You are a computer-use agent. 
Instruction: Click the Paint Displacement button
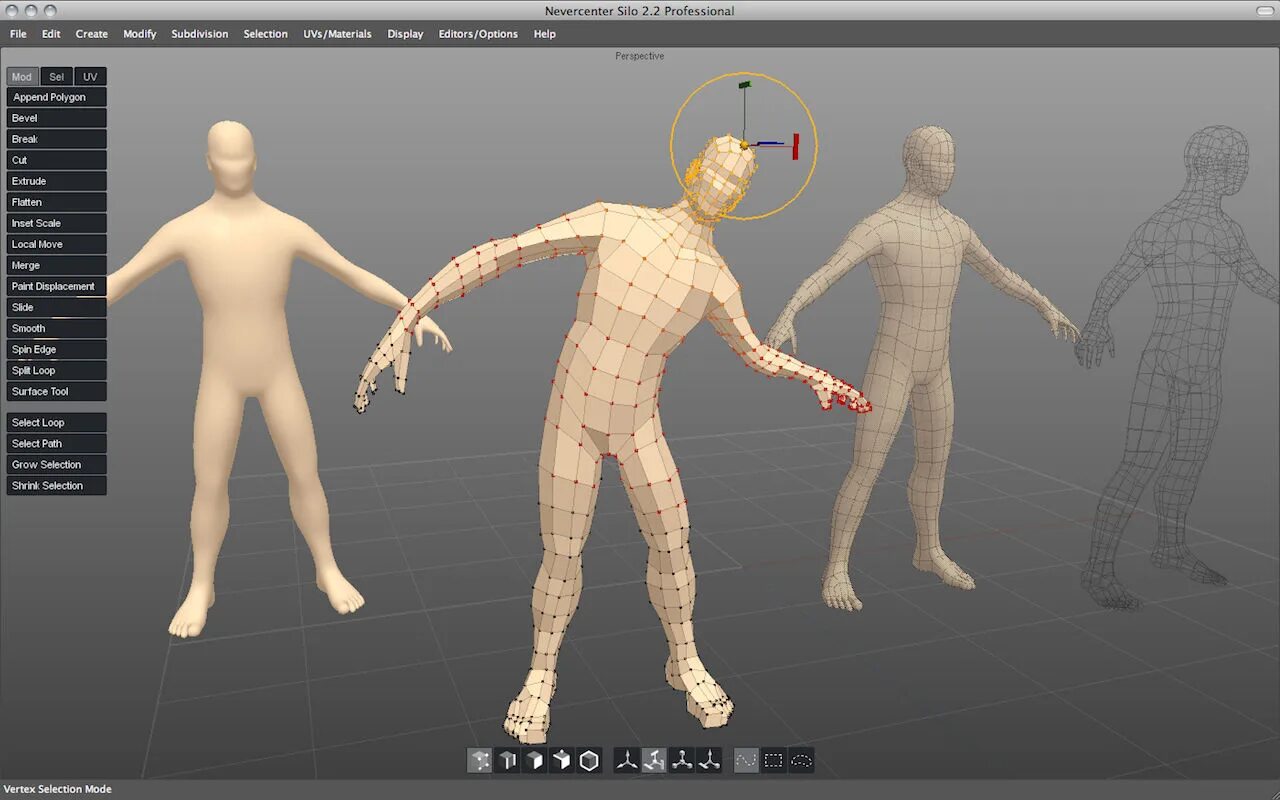click(56, 286)
